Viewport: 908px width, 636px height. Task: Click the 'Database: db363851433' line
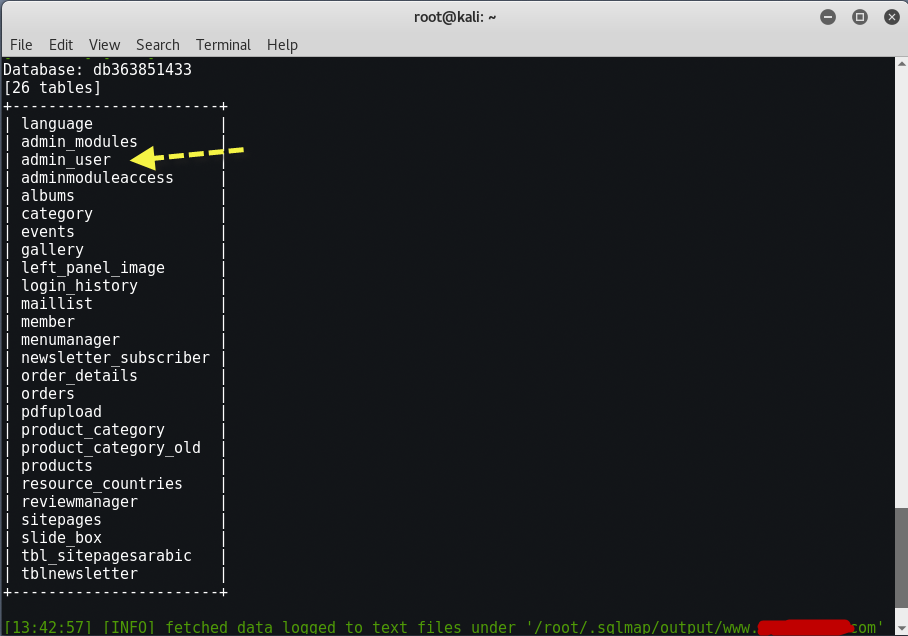[x=97, y=70]
